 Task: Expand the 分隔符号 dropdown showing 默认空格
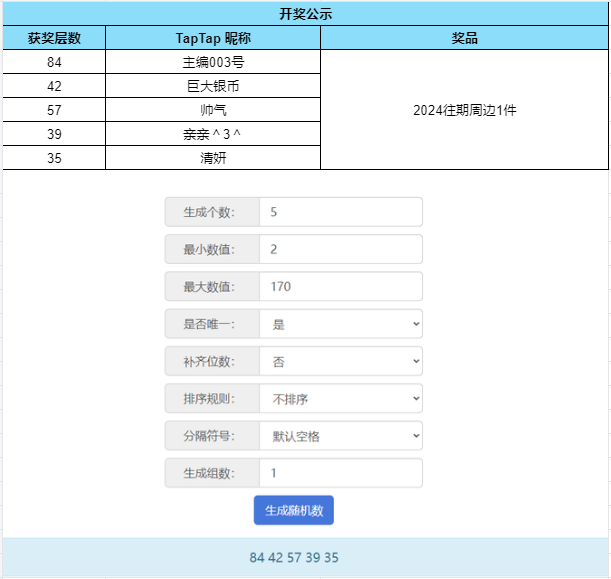tap(341, 436)
